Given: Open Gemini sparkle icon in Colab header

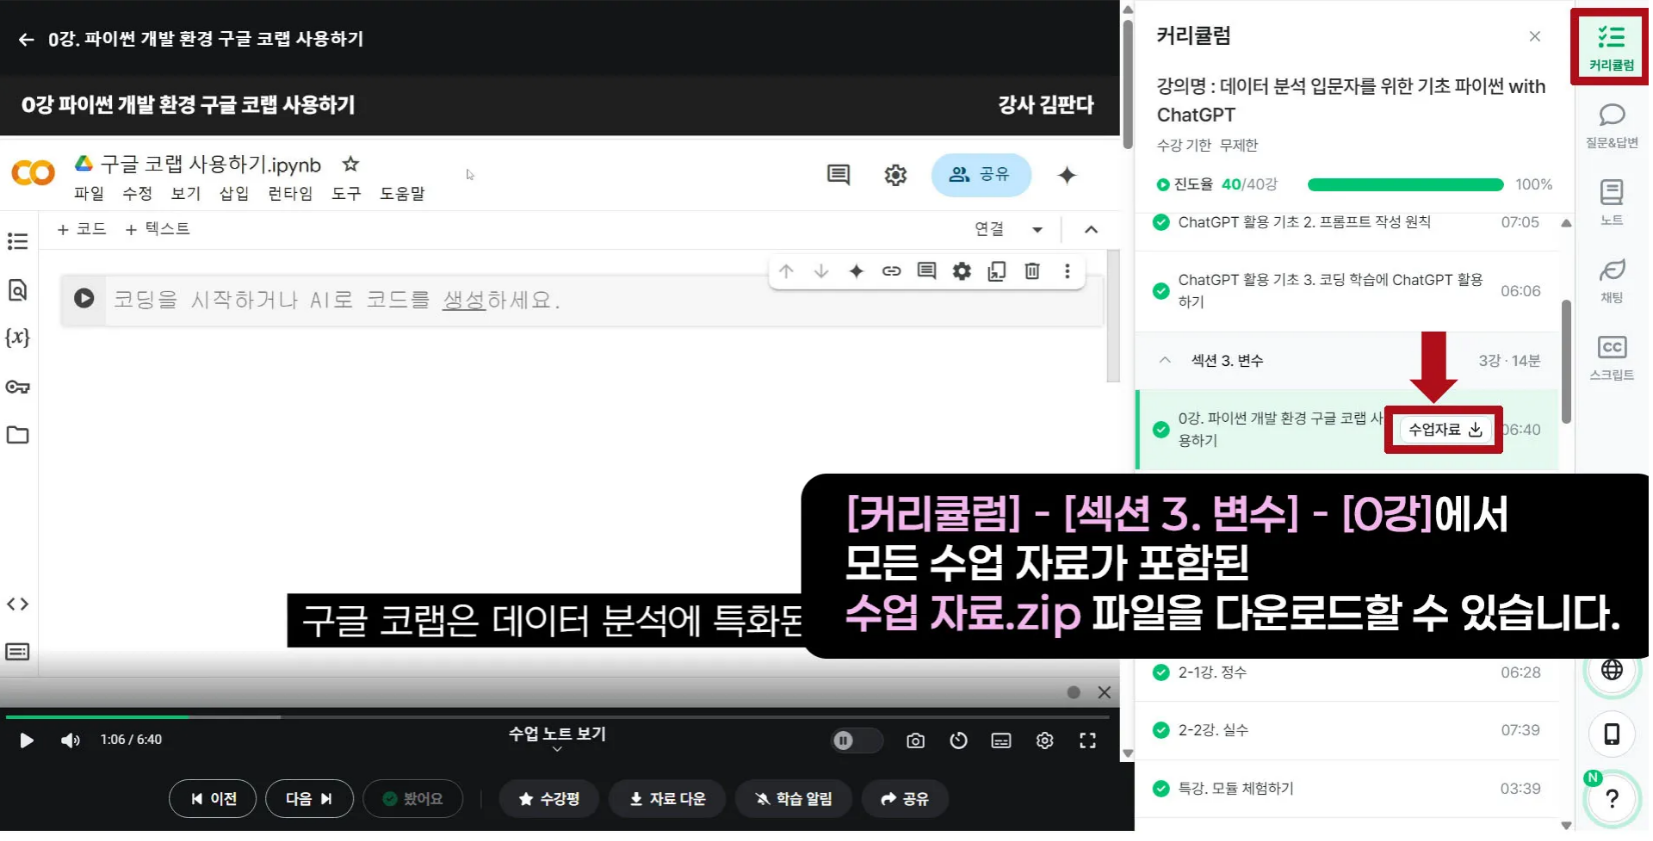Looking at the screenshot, I should 1067,175.
